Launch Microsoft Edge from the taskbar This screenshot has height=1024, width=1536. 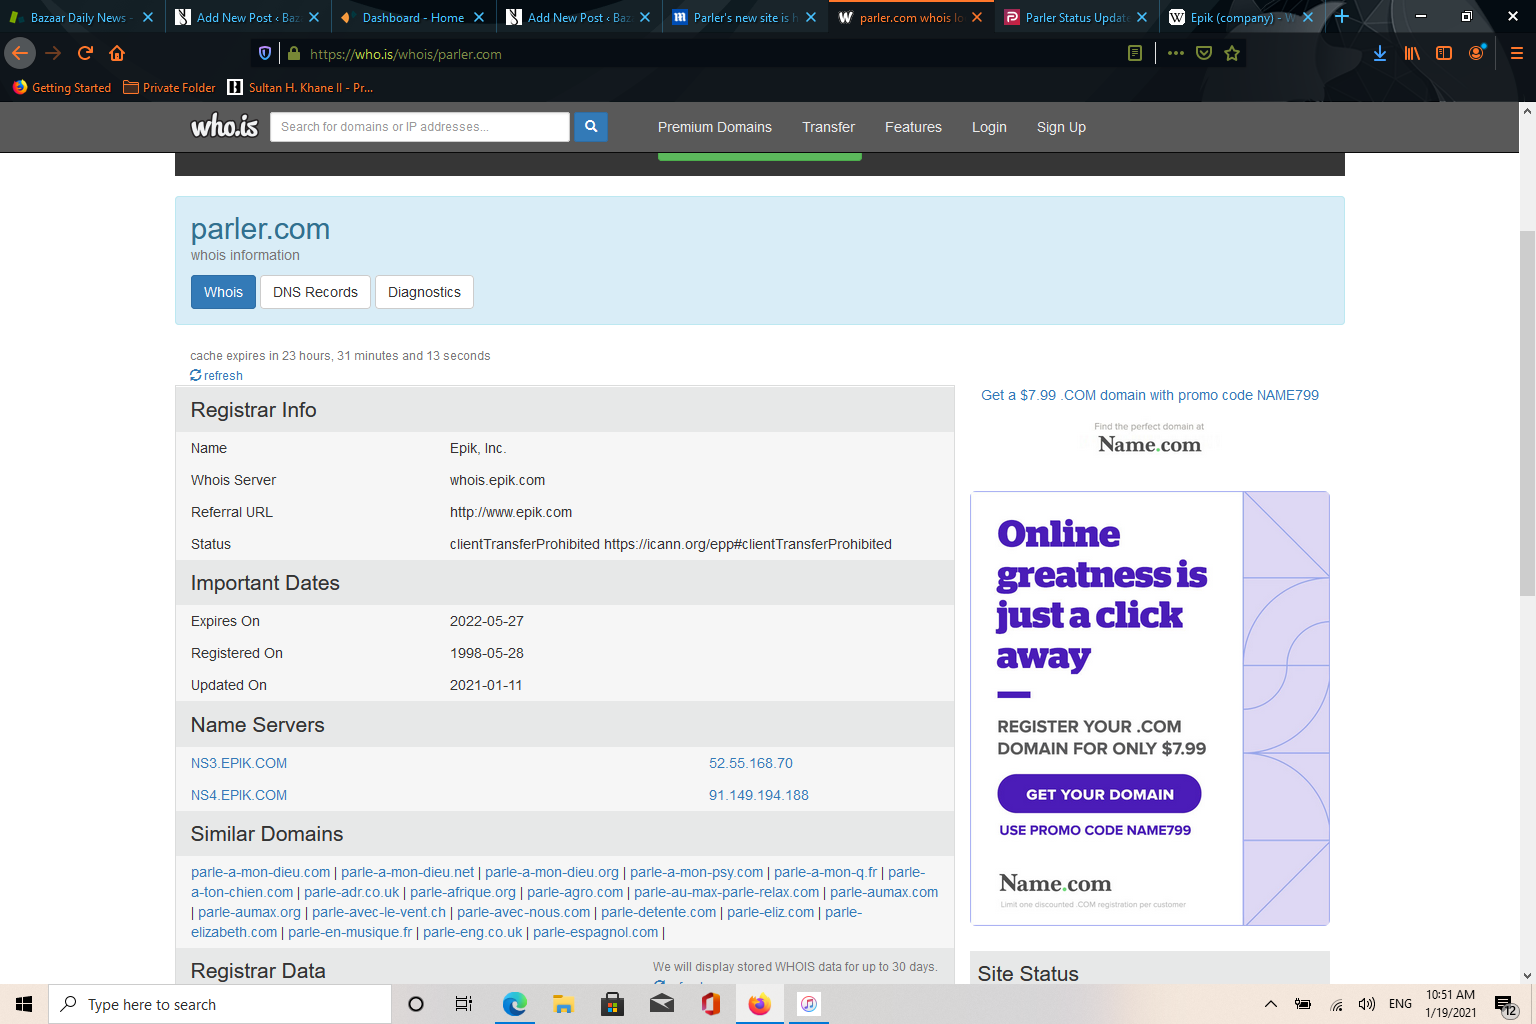pyautogui.click(x=514, y=1004)
